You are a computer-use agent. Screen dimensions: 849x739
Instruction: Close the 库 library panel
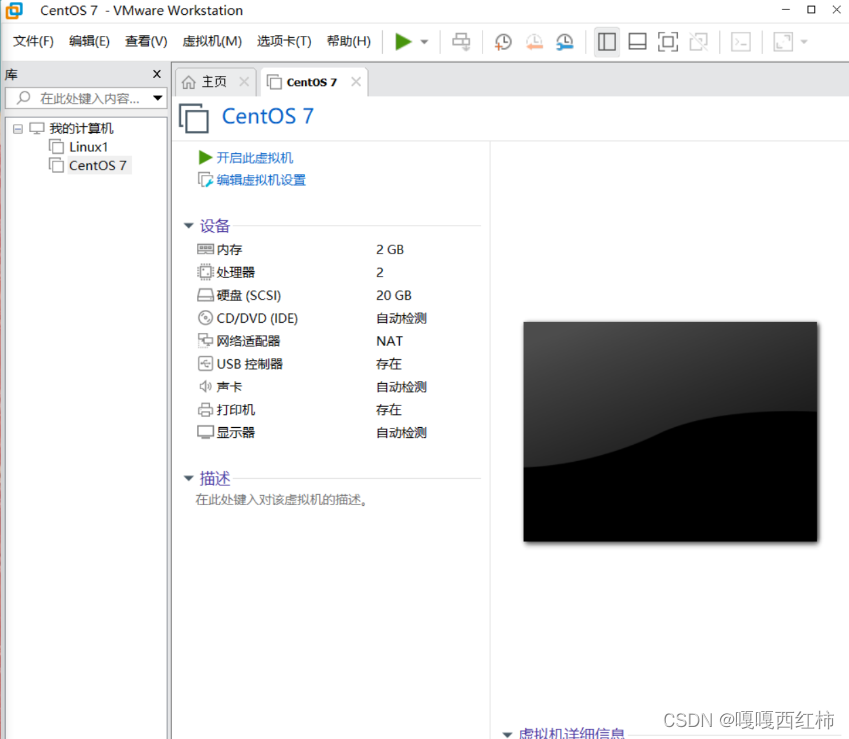[157, 74]
